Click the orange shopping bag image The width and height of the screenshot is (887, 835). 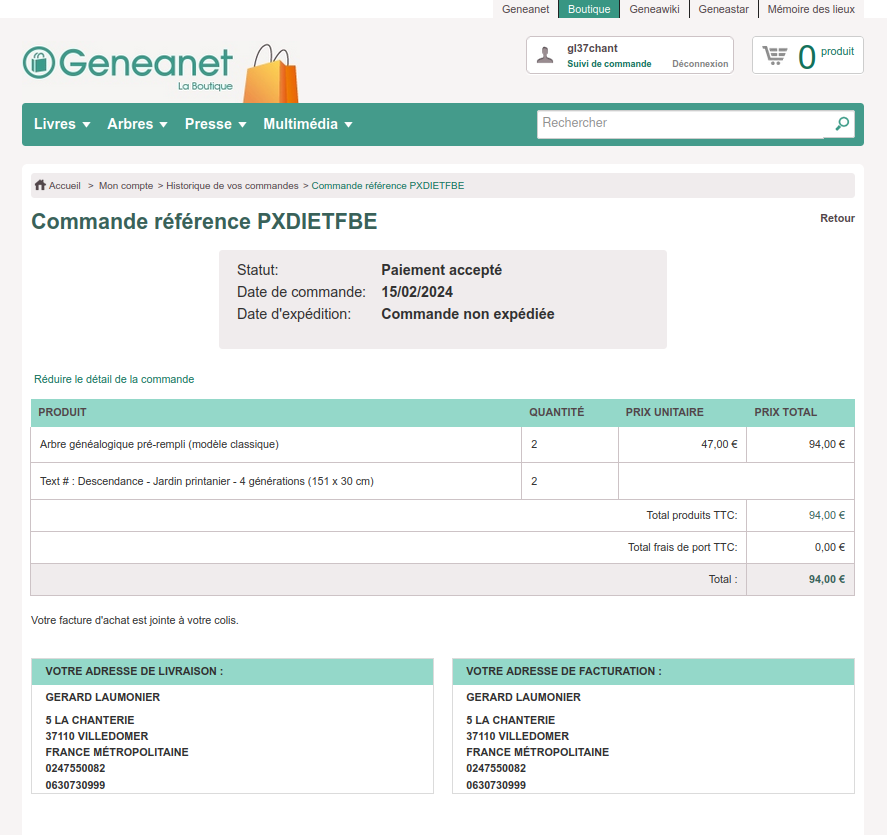pos(270,74)
